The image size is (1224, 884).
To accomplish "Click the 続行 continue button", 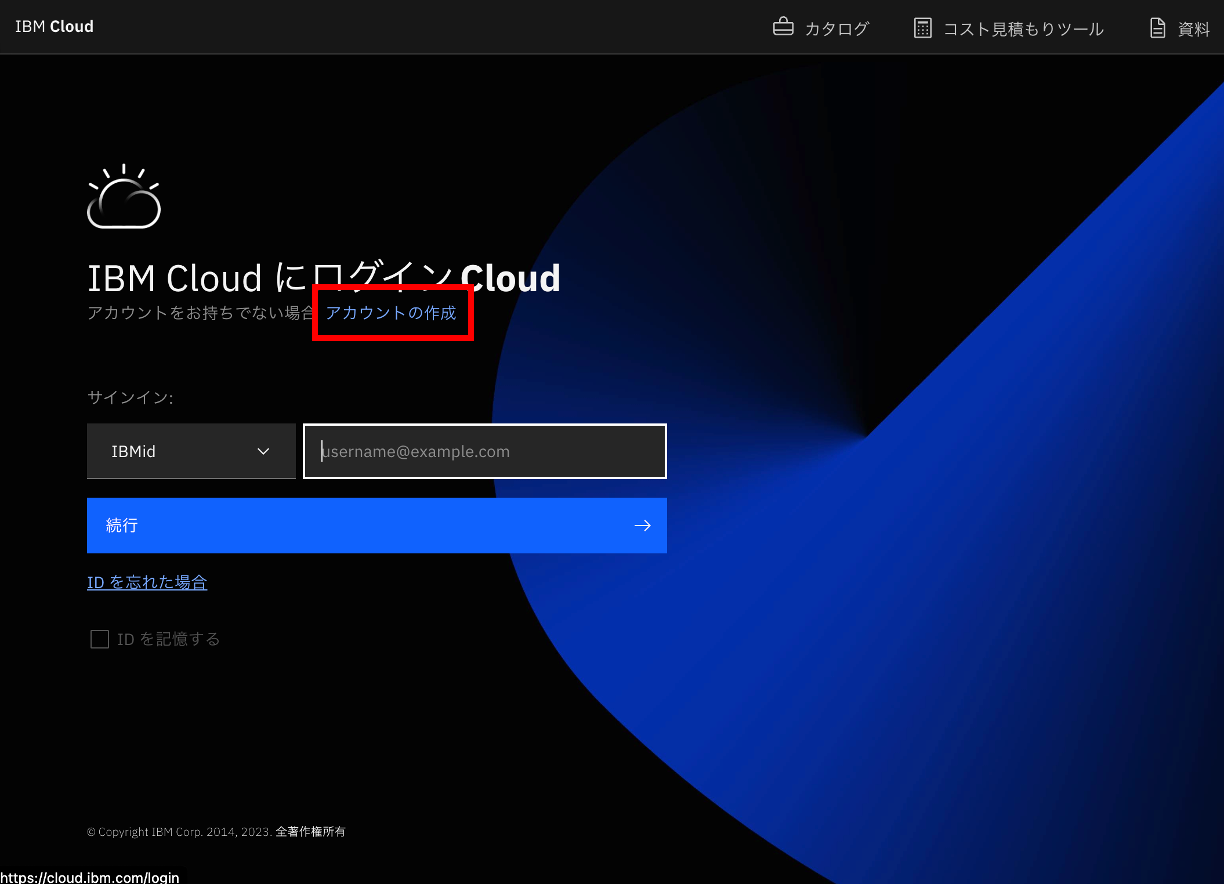I will pos(377,525).
